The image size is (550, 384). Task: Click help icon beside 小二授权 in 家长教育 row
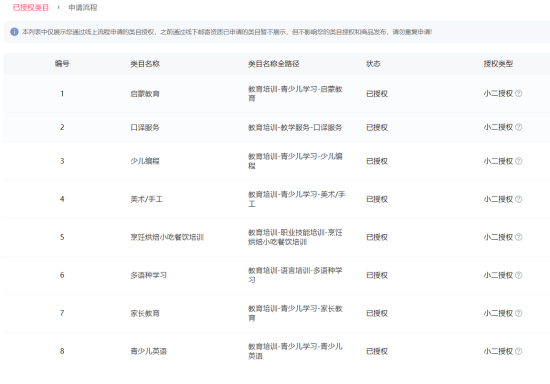click(518, 313)
